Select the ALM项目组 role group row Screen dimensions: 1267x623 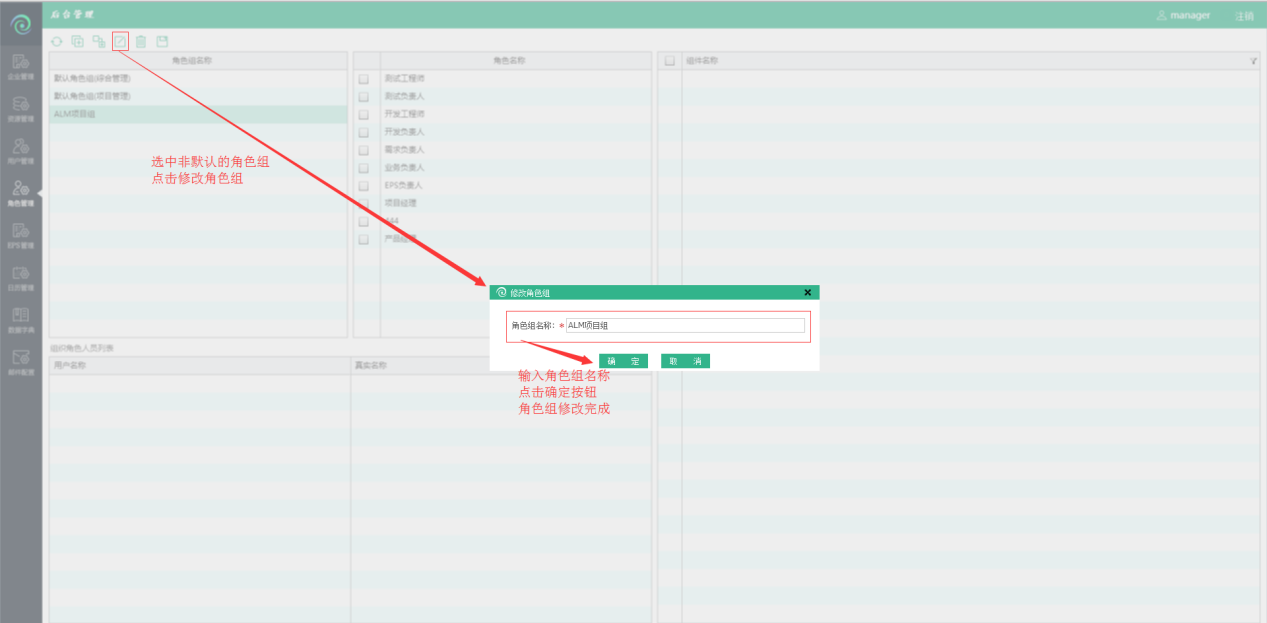198,115
